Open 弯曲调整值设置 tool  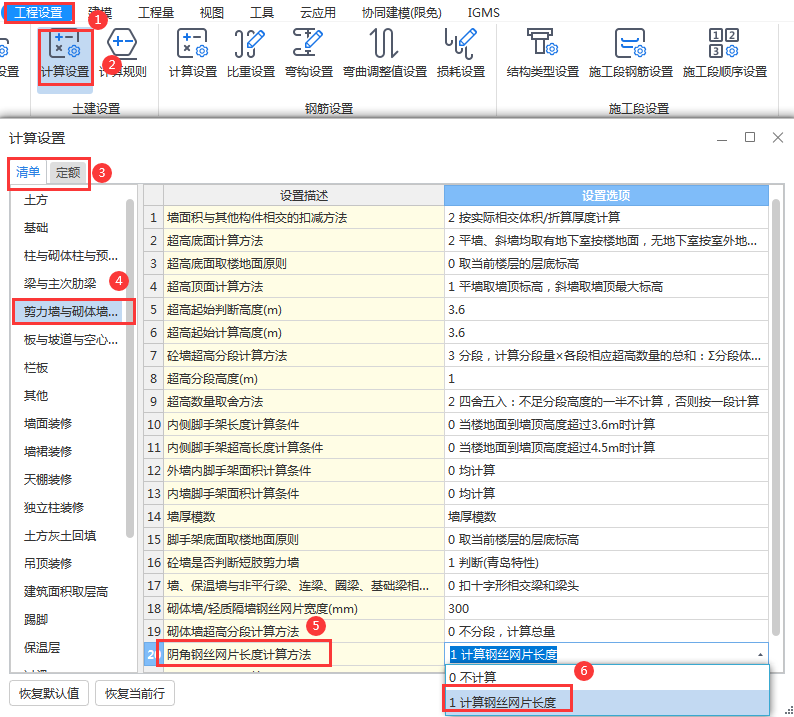[385, 55]
